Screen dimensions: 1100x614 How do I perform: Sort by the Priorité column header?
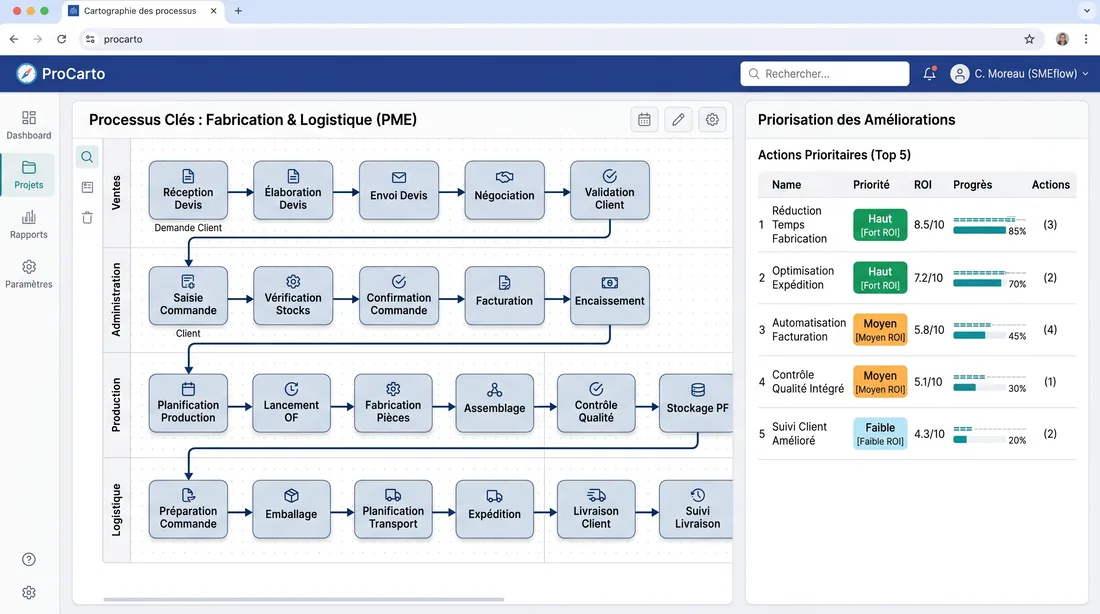[871, 185]
